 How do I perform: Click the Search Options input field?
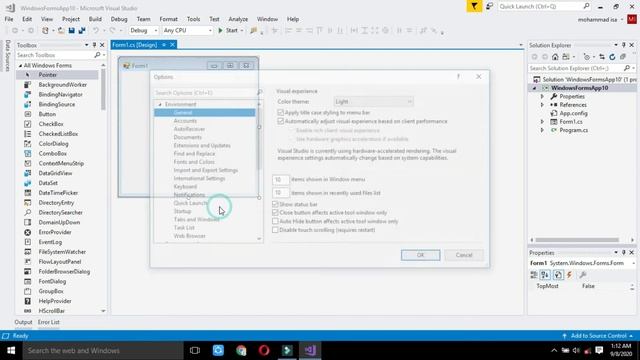tap(205, 93)
